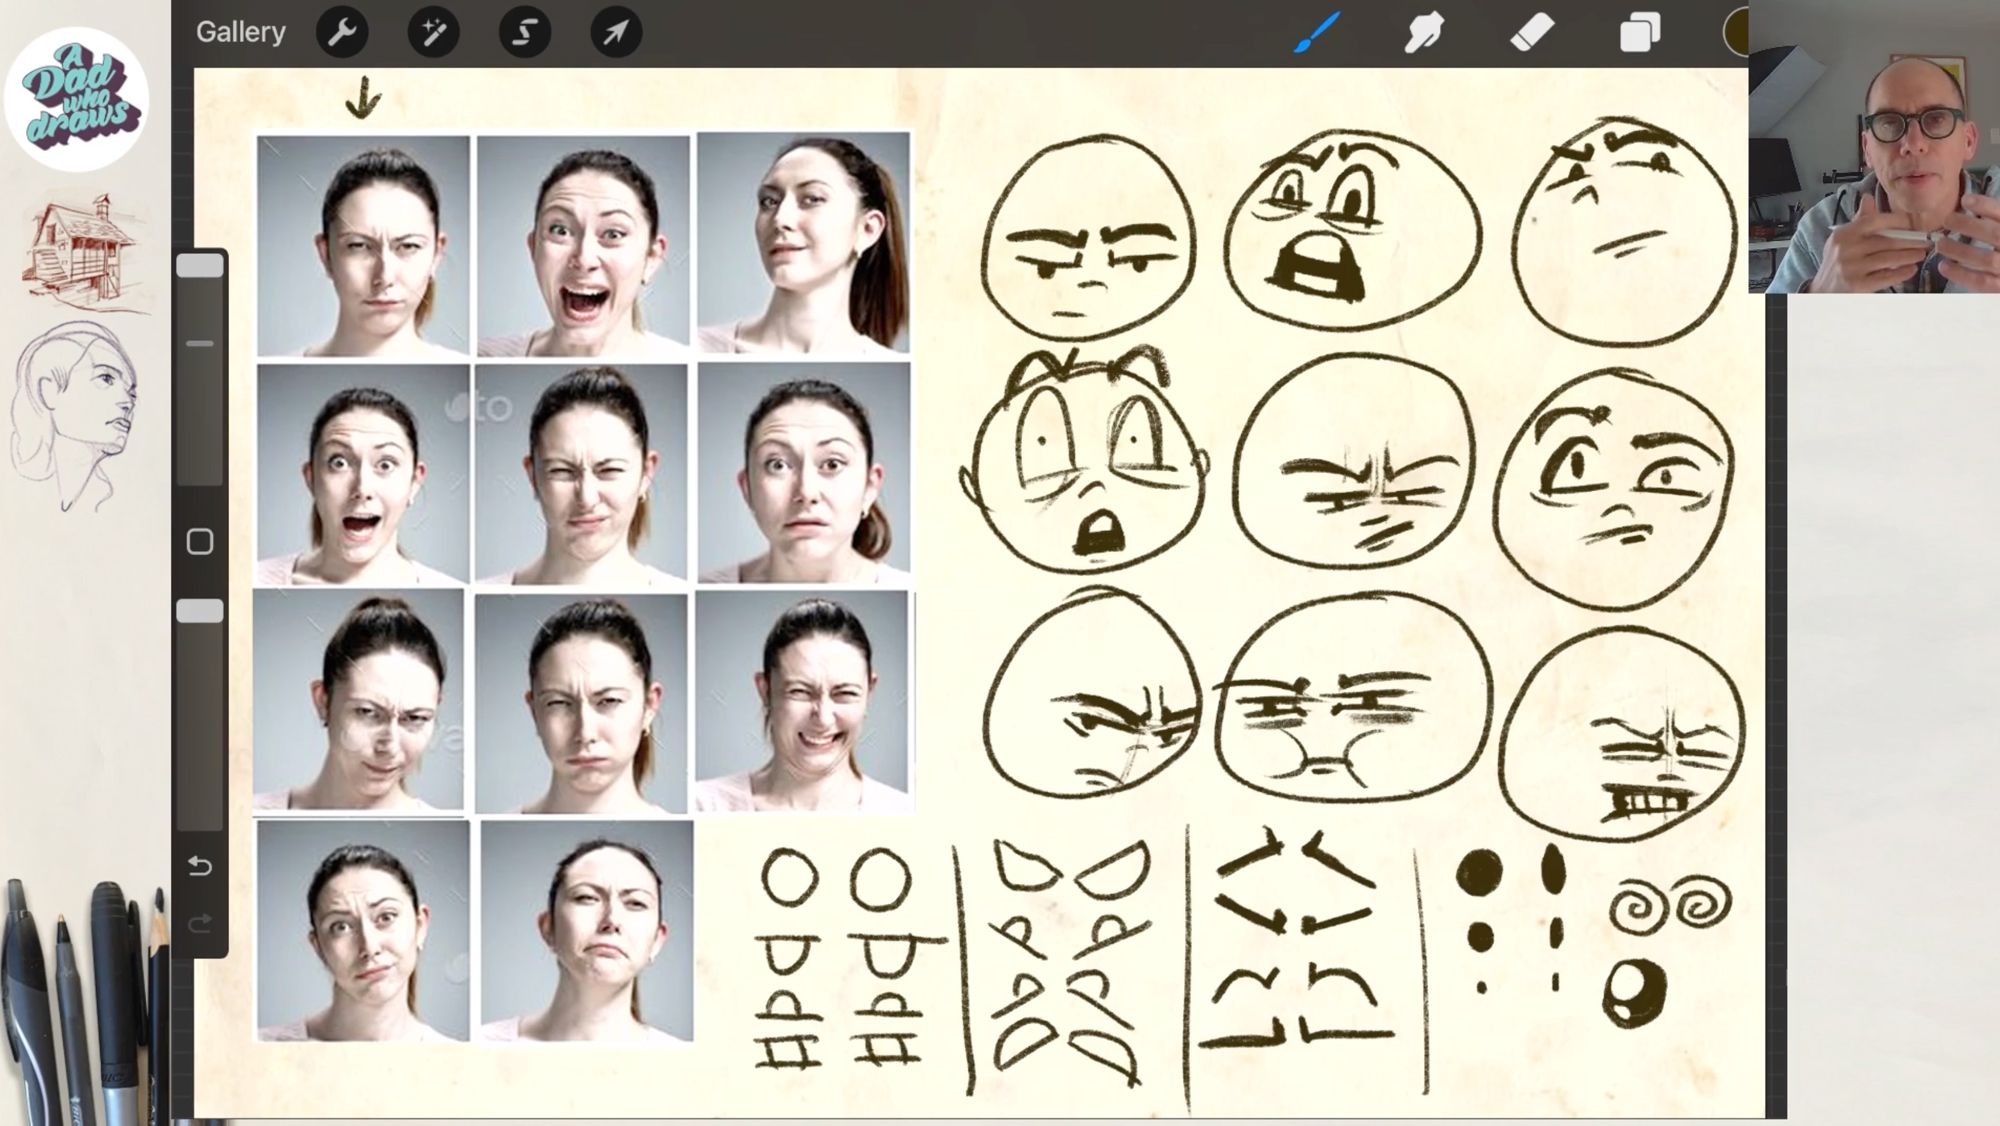Return to Gallery
Image resolution: width=2000 pixels, height=1126 pixels.
[x=240, y=32]
